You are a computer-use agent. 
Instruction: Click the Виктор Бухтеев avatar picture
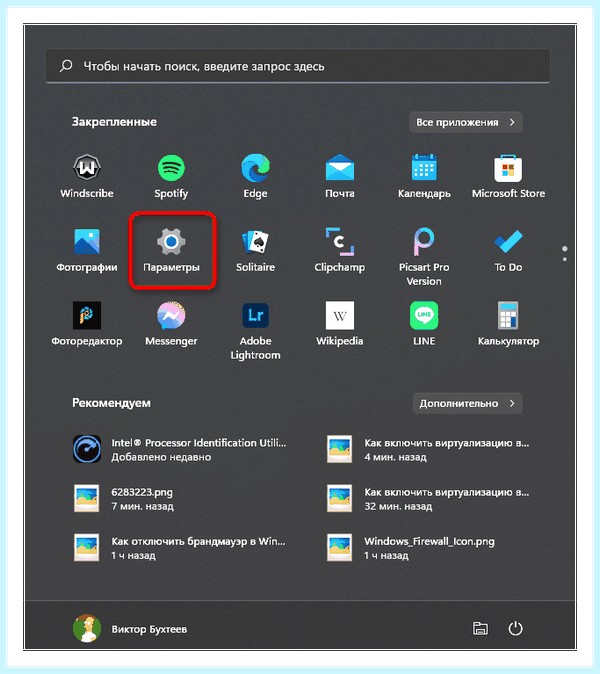pos(87,628)
